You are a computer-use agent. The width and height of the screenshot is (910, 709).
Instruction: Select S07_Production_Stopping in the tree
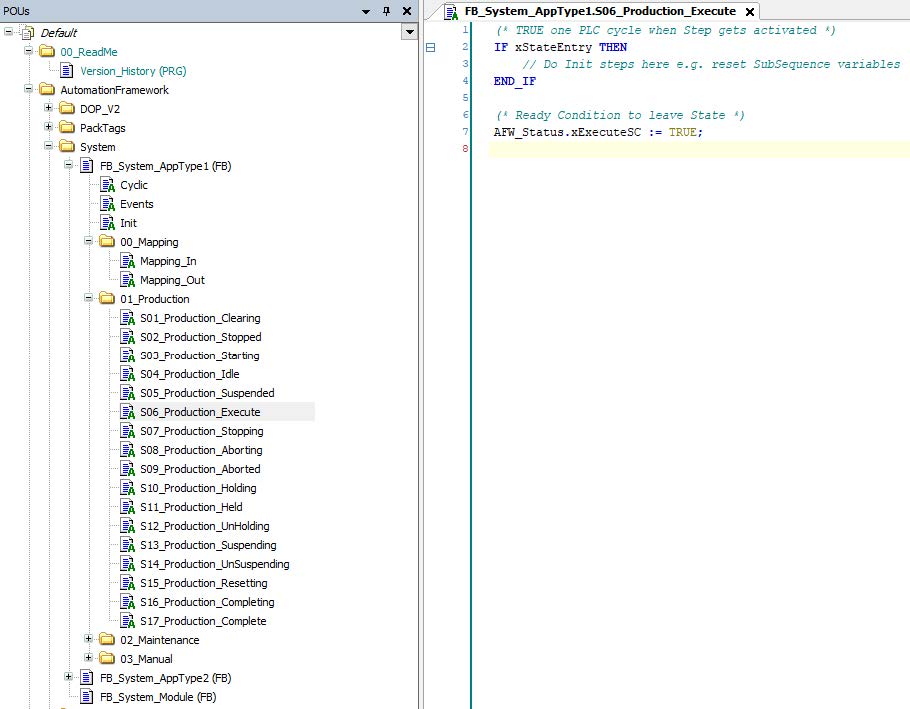pos(201,431)
